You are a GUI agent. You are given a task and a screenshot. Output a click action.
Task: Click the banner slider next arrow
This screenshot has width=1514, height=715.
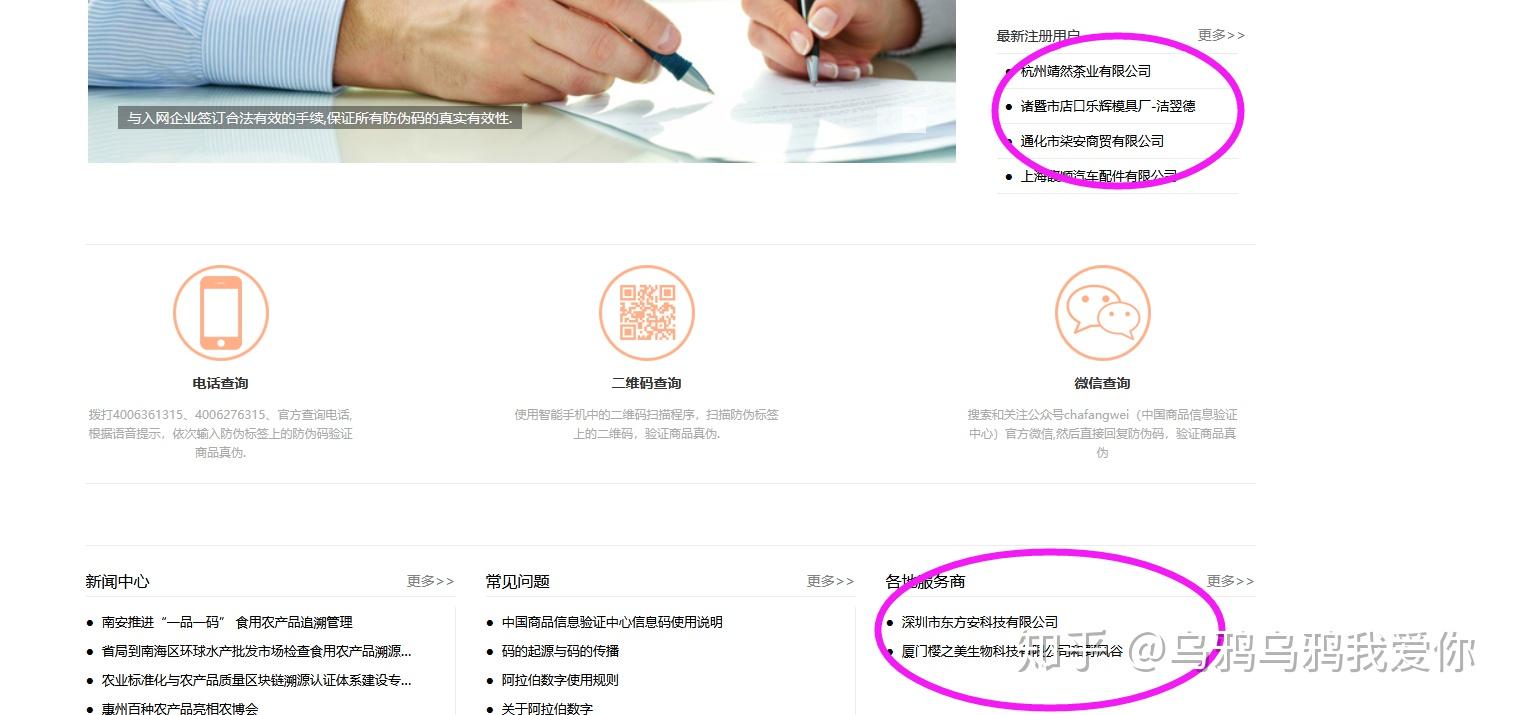(x=914, y=119)
